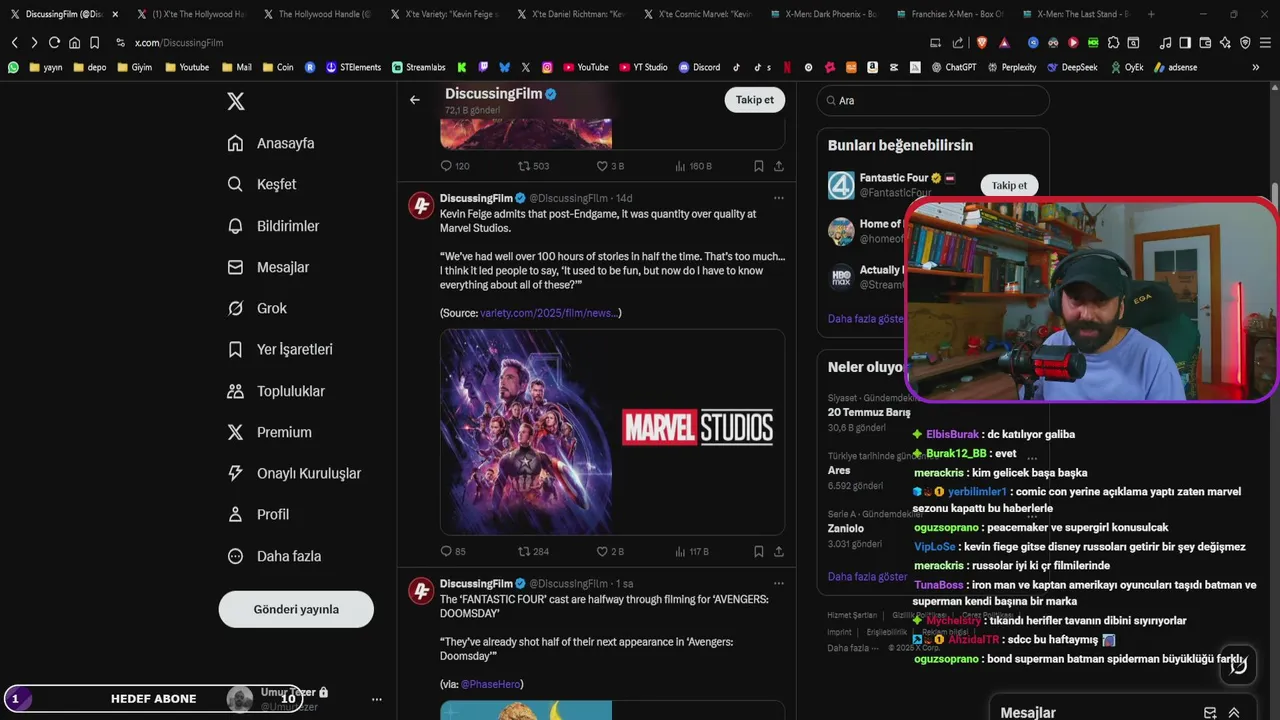1280x720 pixels.
Task: Open Grok from the sidebar
Action: click(x=257, y=308)
